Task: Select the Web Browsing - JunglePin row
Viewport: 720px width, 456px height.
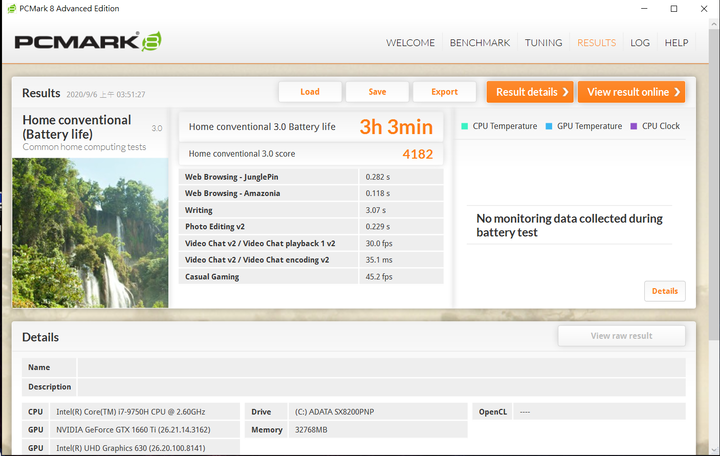Action: (x=311, y=177)
